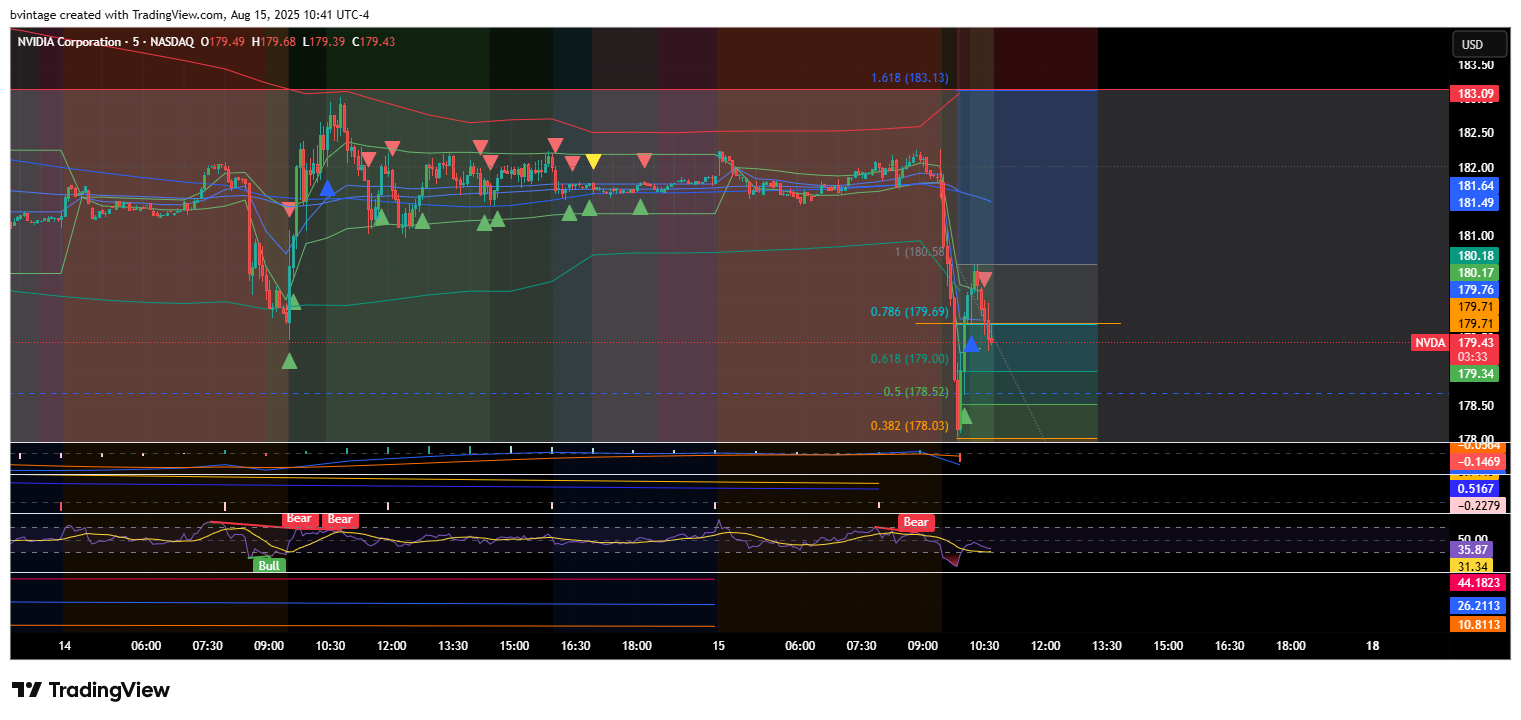The image size is (1521, 720).
Task: Click the date 14 on time axis
Action: point(65,646)
